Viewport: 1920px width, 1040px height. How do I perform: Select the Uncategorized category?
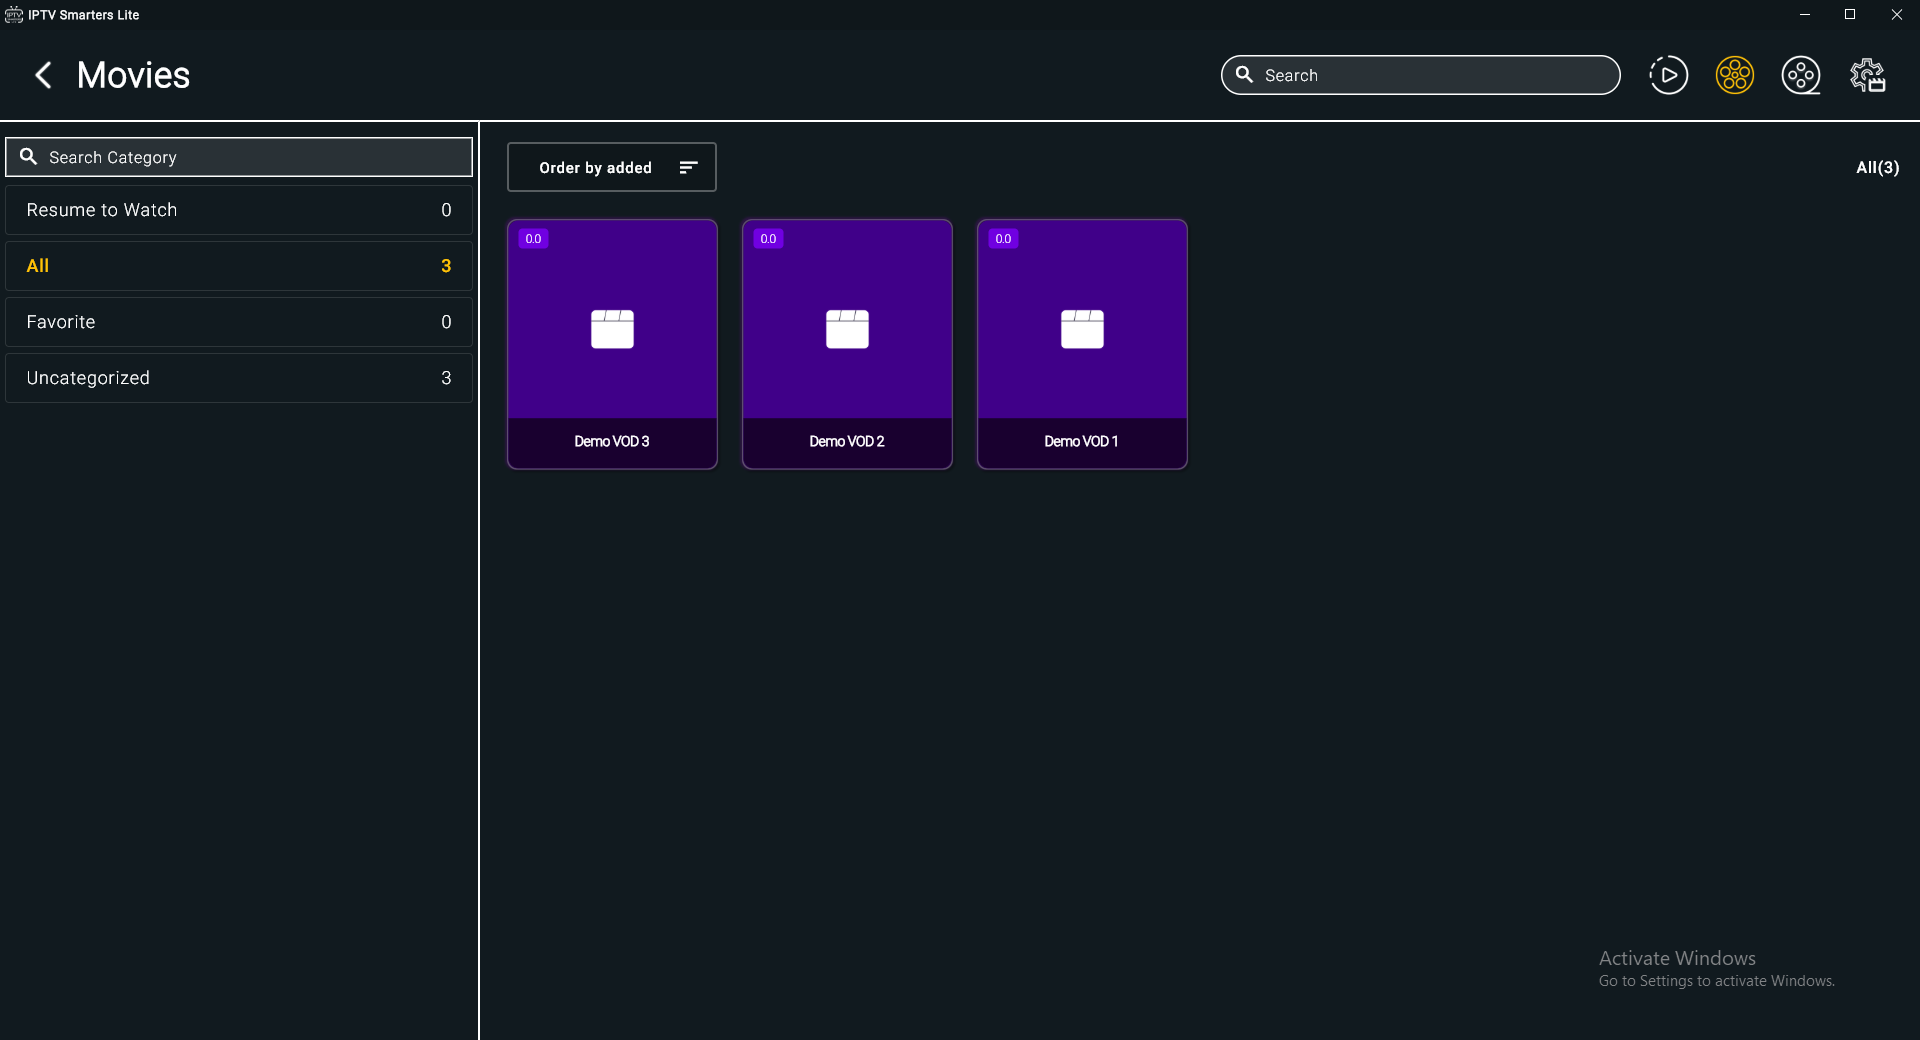[238, 377]
